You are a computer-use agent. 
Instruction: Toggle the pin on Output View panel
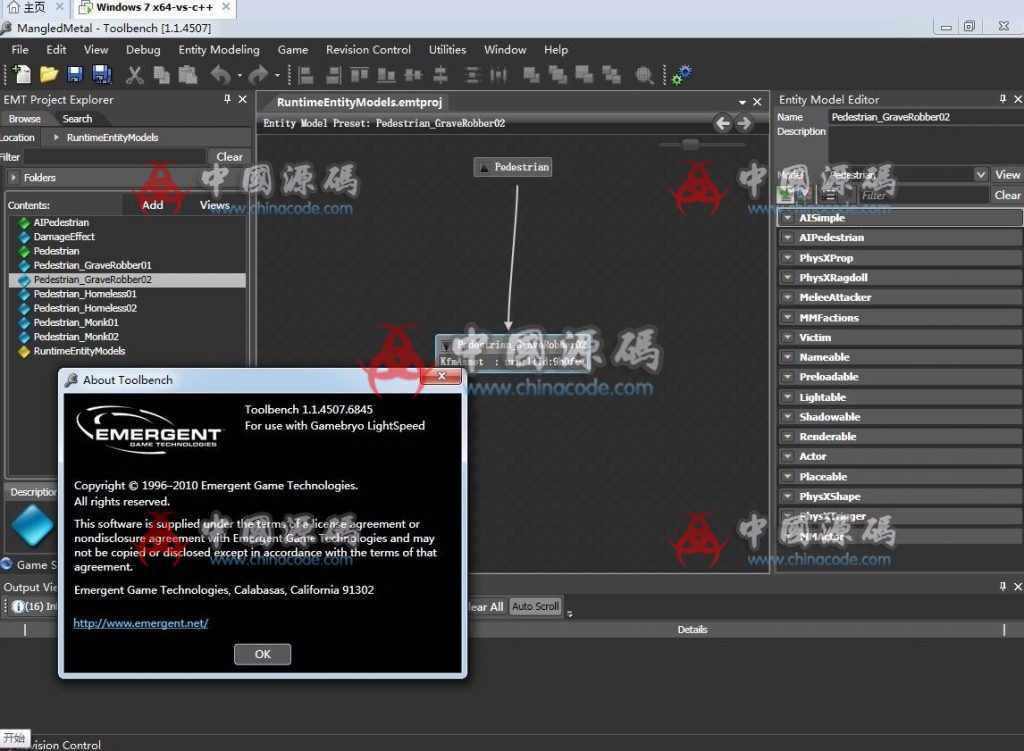[1002, 586]
